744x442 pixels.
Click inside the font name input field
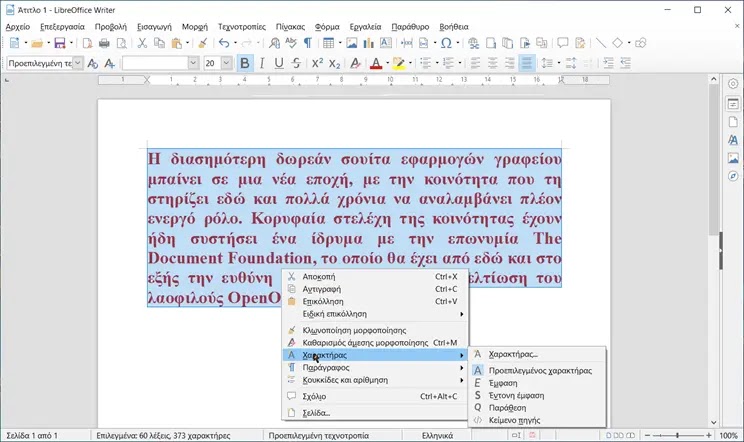pos(155,63)
